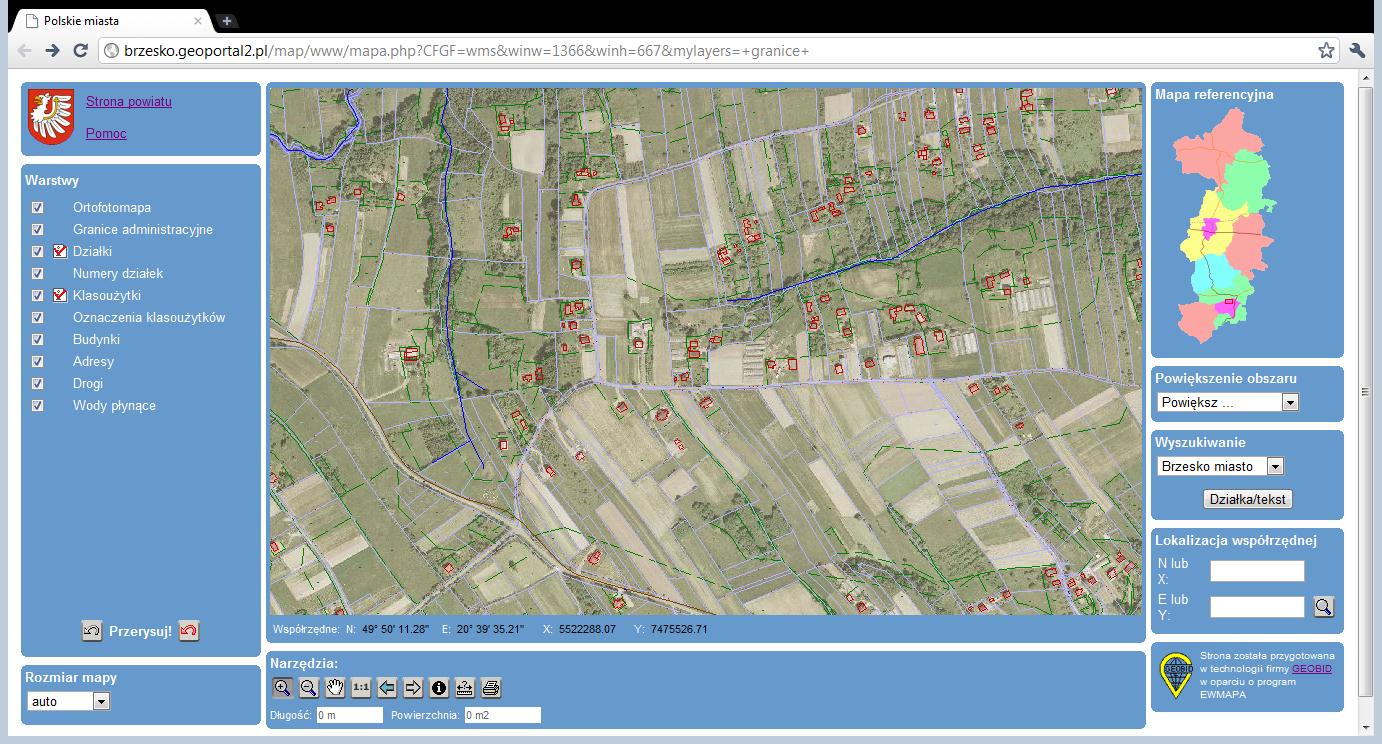Go to previous map view arrow
Viewport: 1382px width, 744px height.
coord(387,687)
